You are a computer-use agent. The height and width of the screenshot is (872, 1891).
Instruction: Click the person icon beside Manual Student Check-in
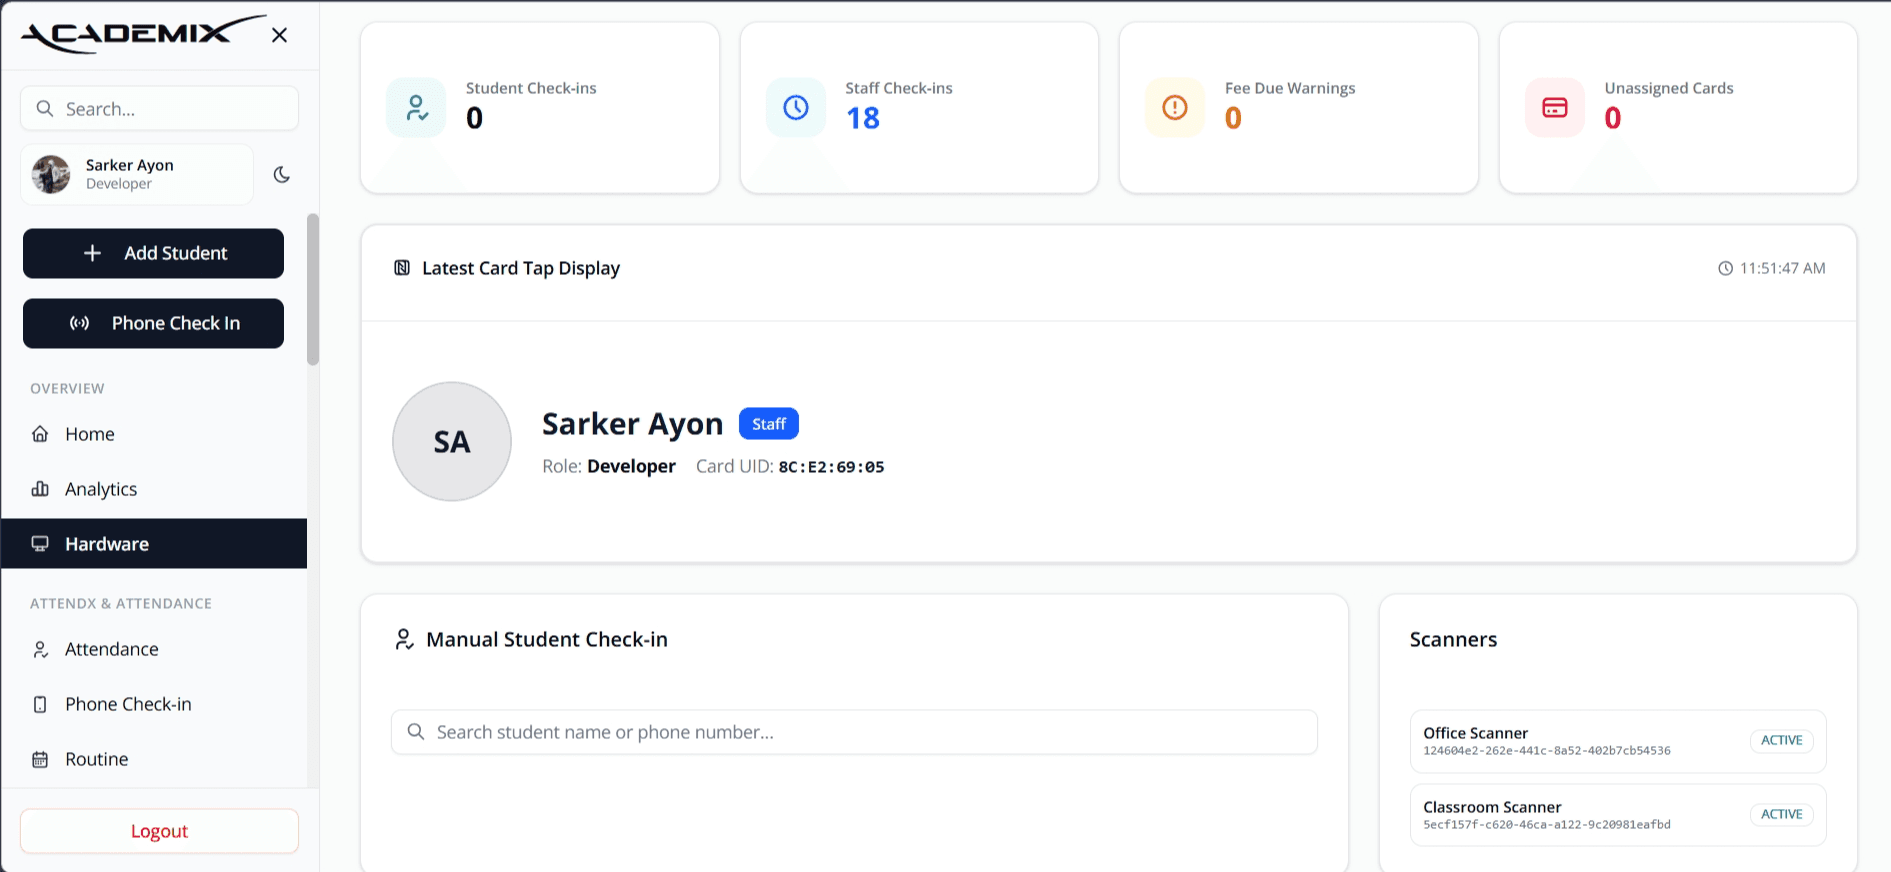404,639
